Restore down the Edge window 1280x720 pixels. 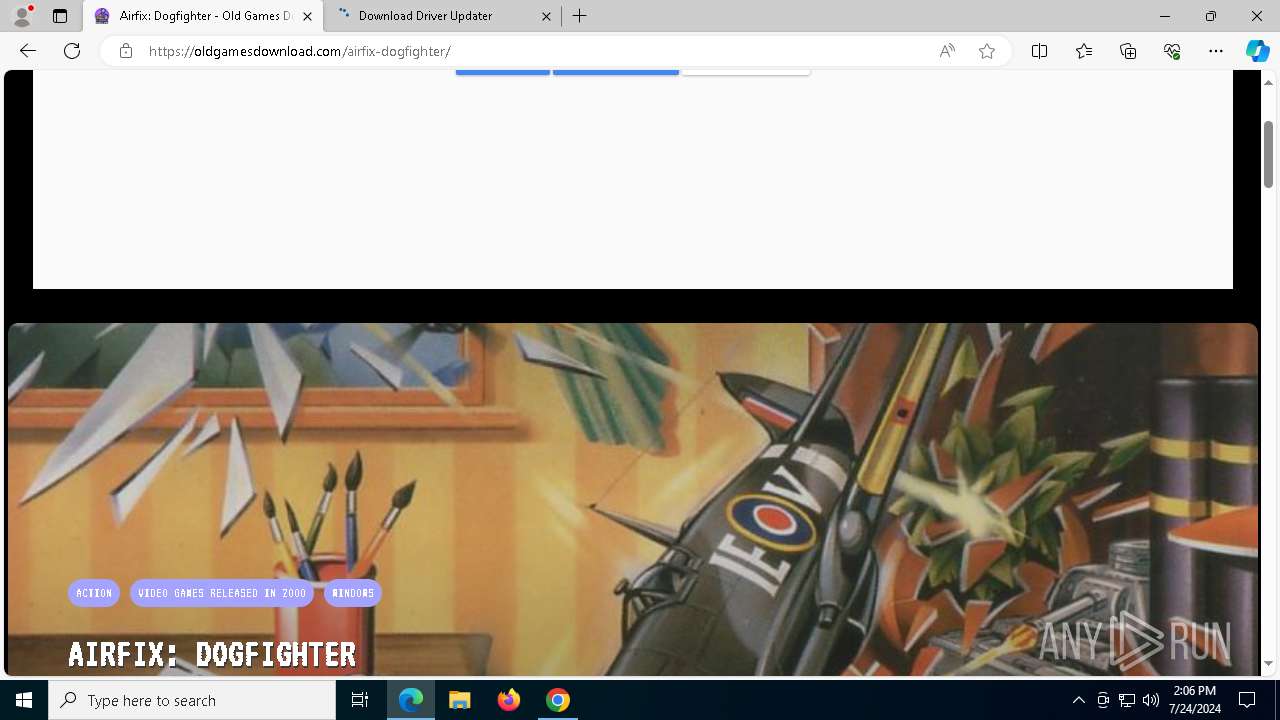(1210, 16)
